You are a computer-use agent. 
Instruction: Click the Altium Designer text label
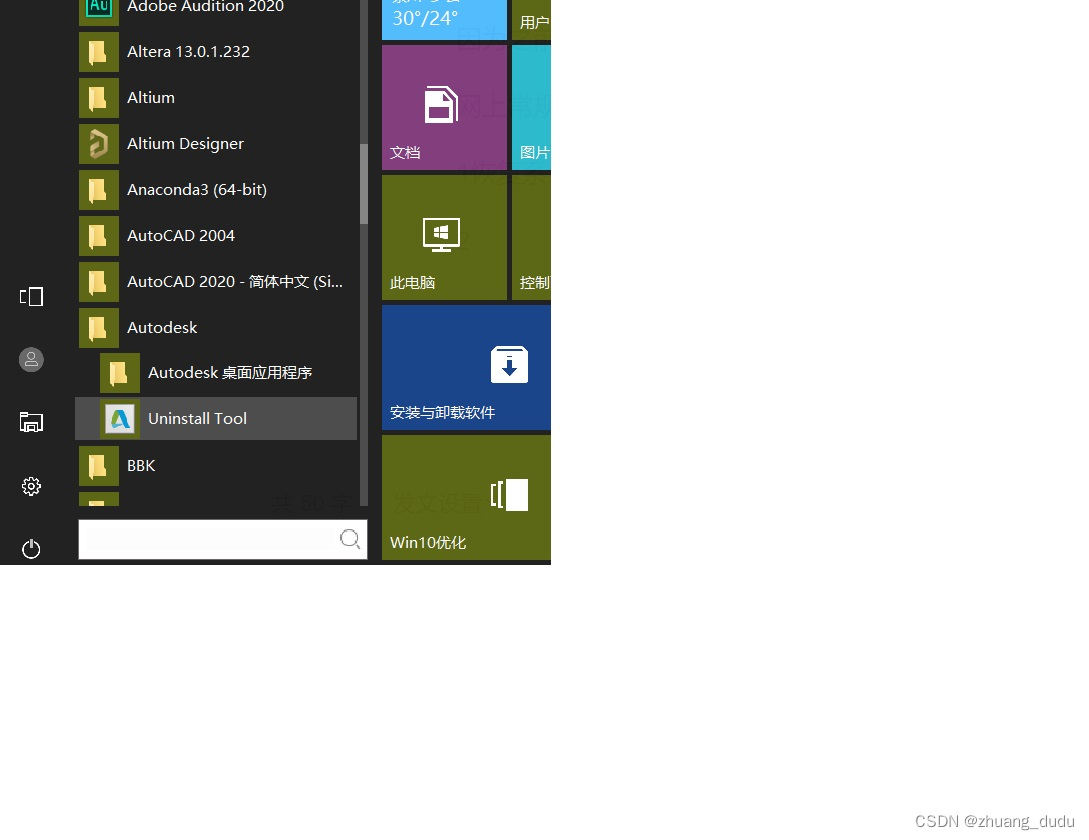click(x=185, y=144)
